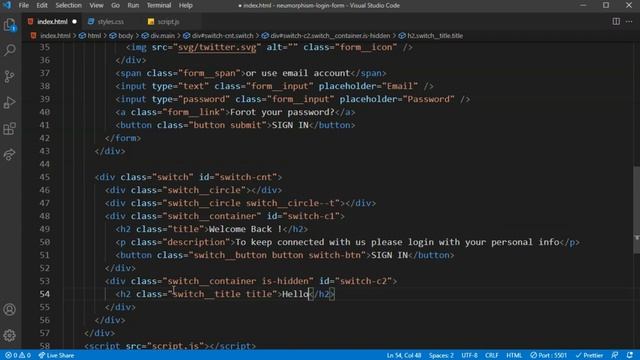Click line number 38 in gutter
The height and width of the screenshot is (360, 640).
44,86
